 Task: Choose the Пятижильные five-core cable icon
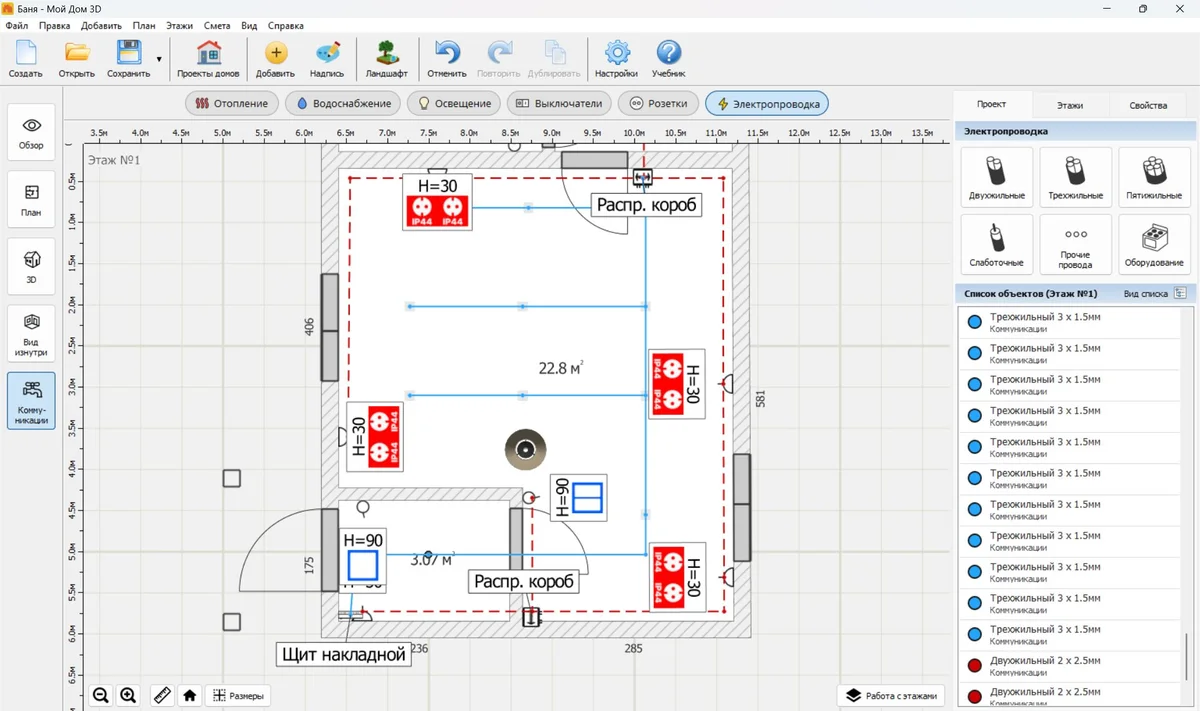click(1153, 177)
